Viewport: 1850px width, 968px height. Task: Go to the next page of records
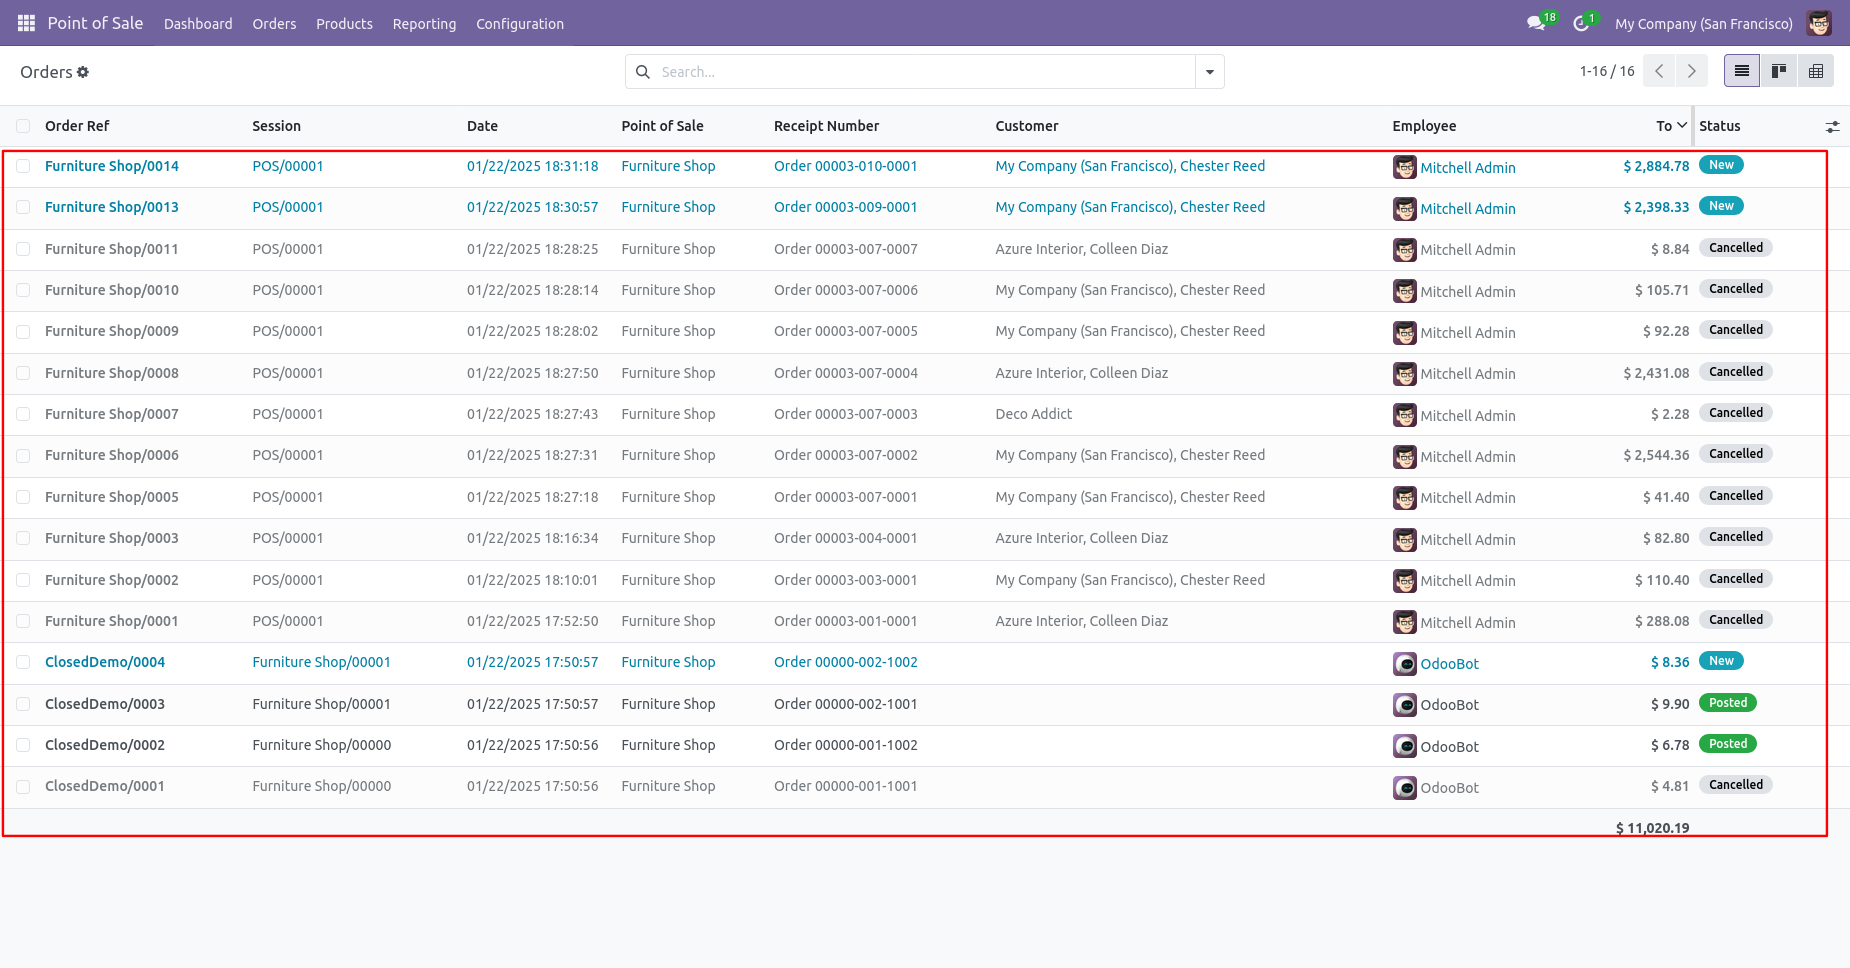pyautogui.click(x=1691, y=71)
